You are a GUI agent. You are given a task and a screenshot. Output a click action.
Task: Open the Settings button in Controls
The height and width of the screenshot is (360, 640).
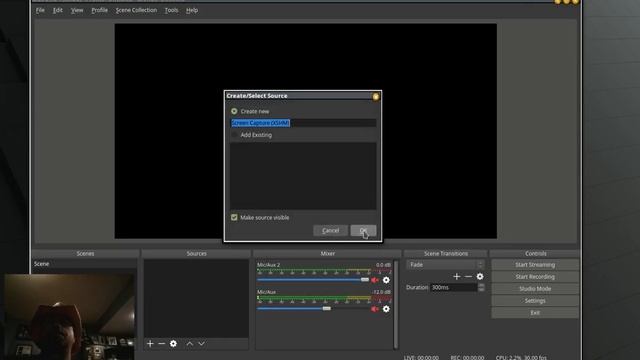pyautogui.click(x=535, y=301)
